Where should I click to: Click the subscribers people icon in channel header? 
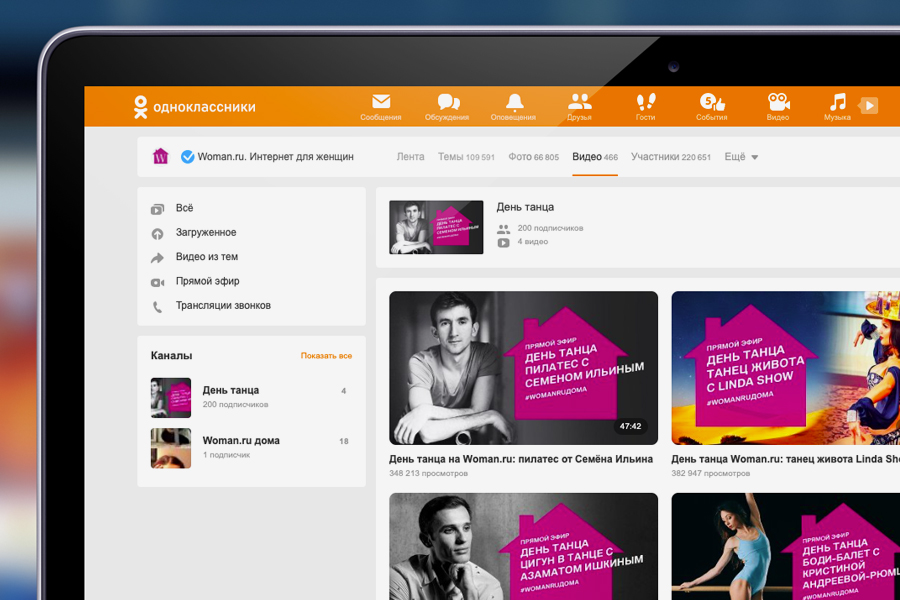coord(503,229)
